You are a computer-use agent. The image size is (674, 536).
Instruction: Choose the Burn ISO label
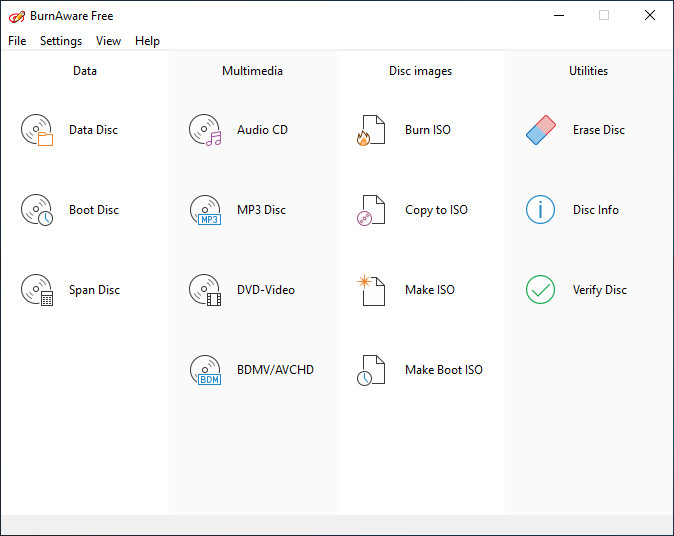click(428, 130)
